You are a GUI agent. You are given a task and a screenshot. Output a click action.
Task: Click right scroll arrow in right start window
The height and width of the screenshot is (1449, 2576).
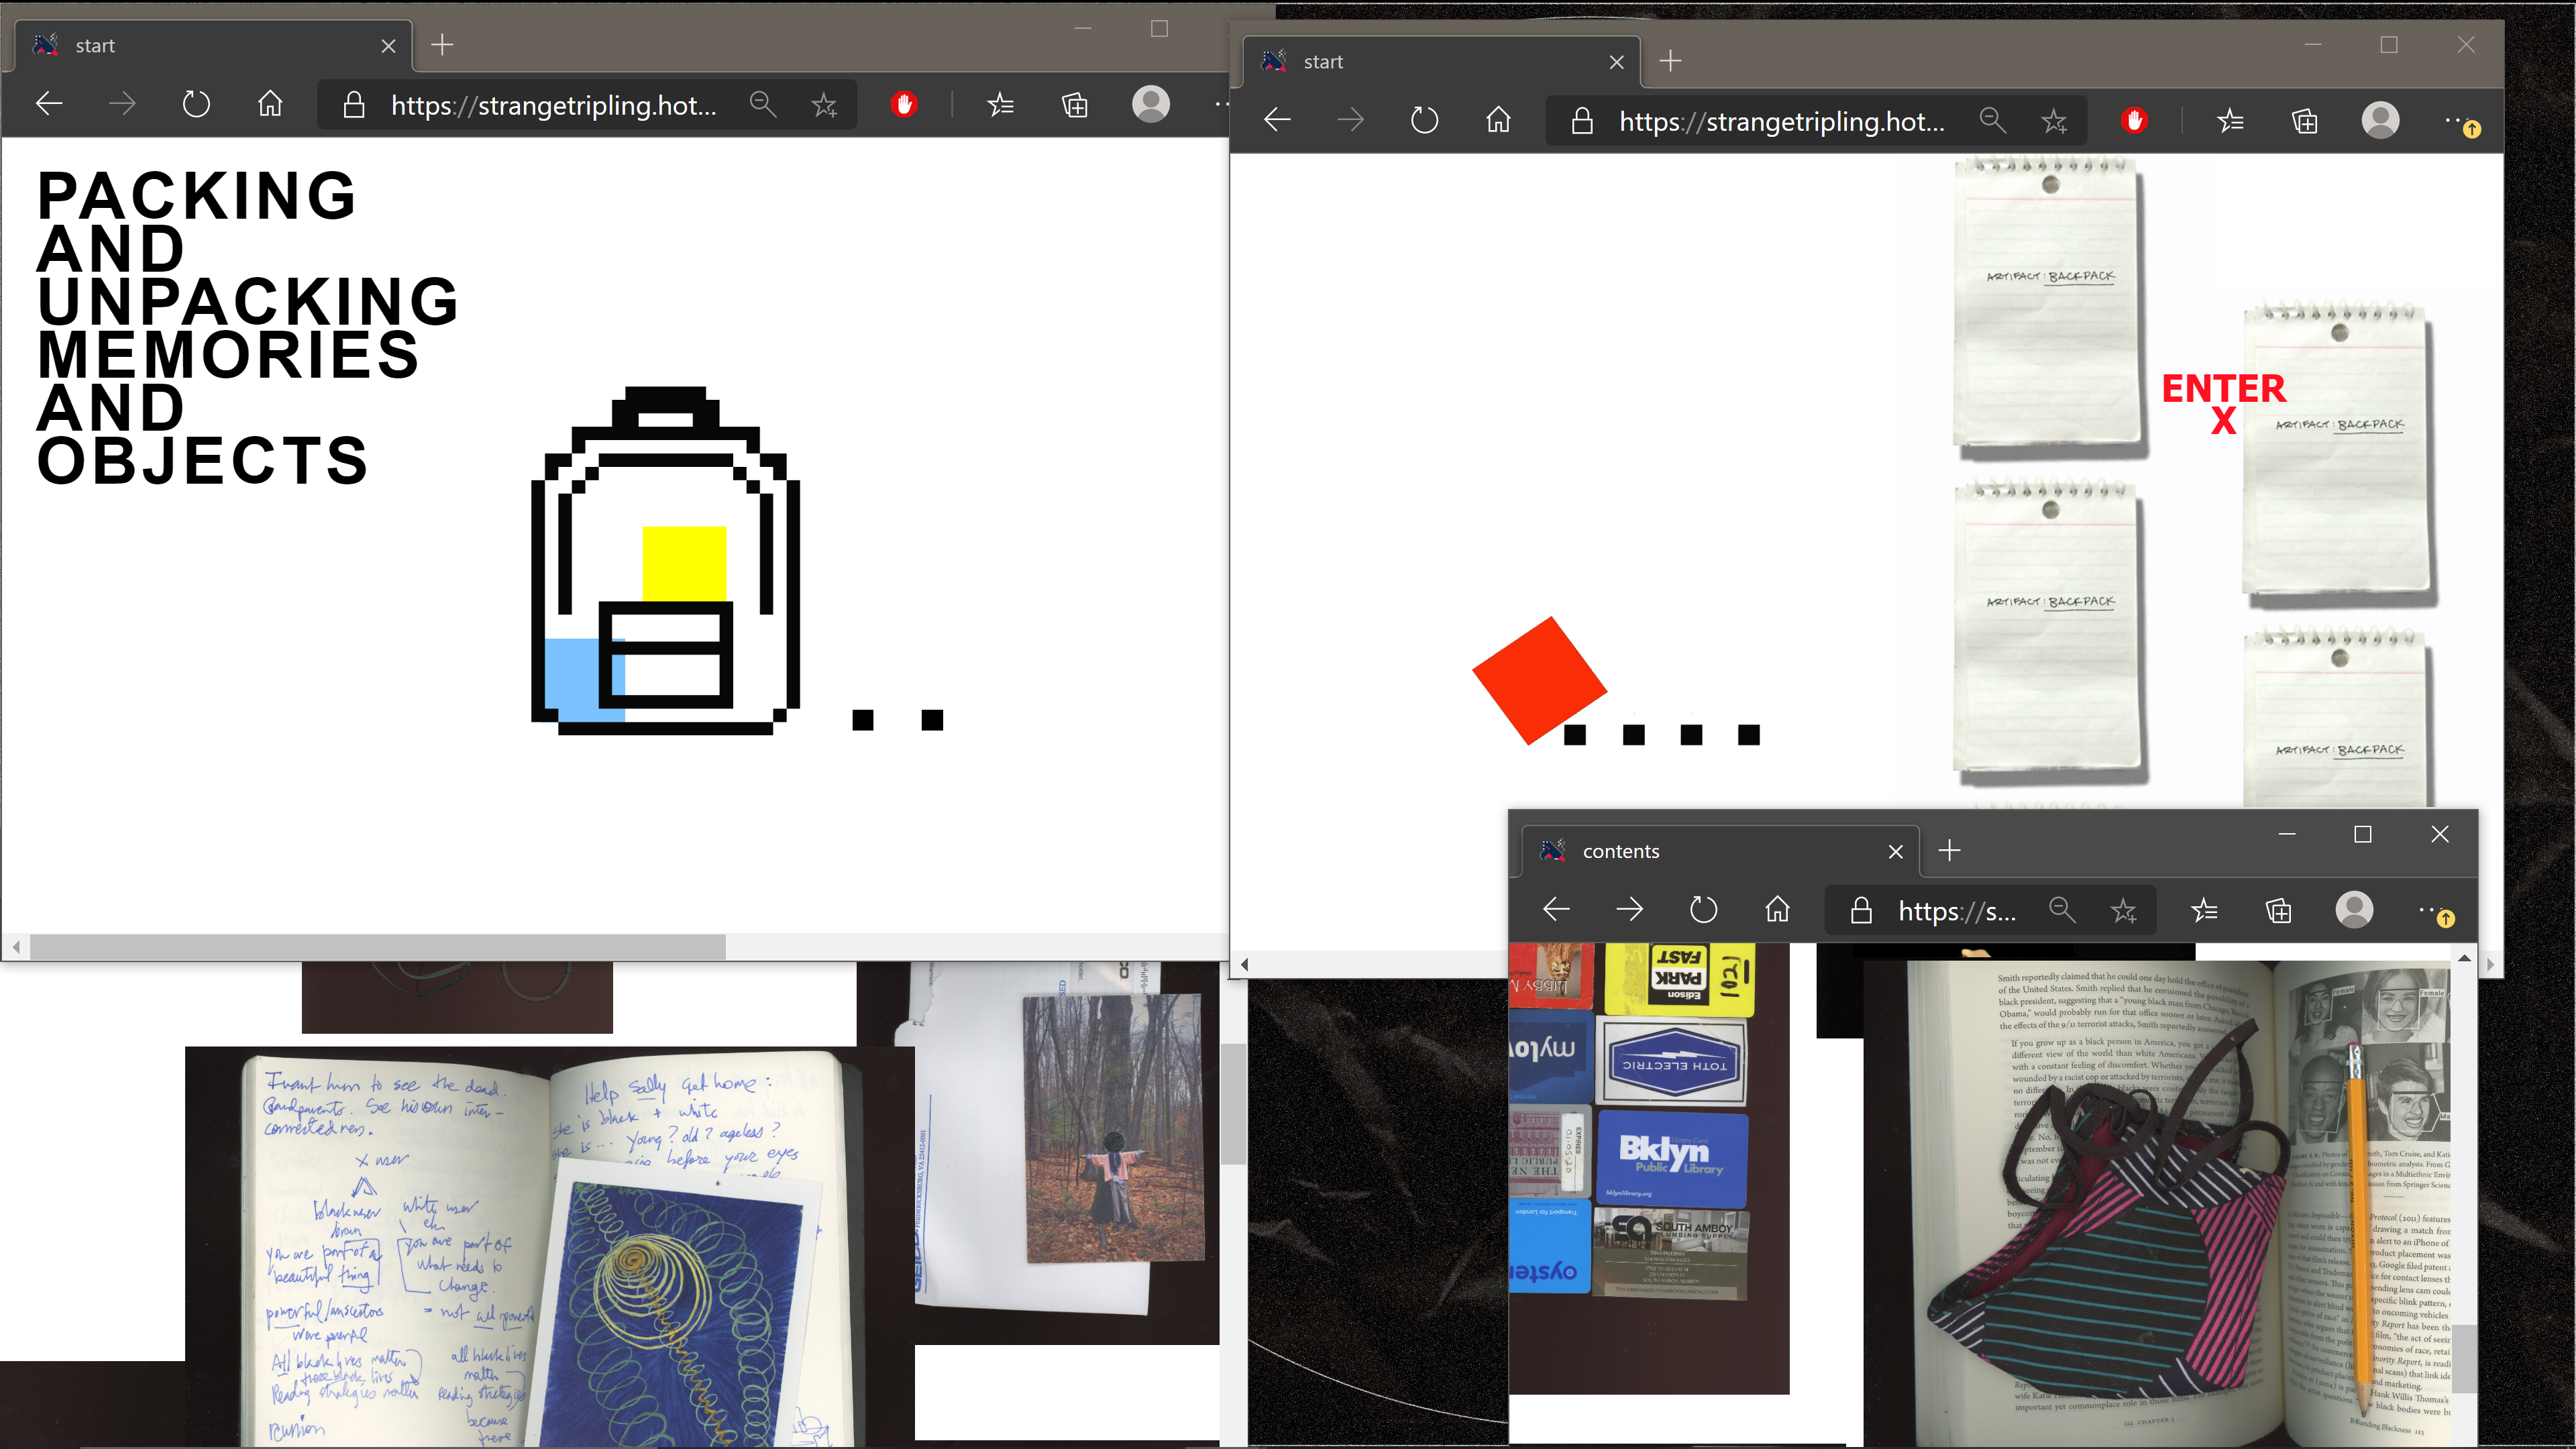[2490, 964]
